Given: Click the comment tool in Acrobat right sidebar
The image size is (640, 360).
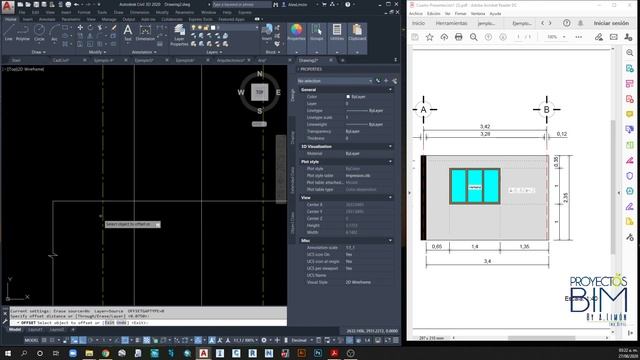Looking at the screenshot, I should click(629, 114).
